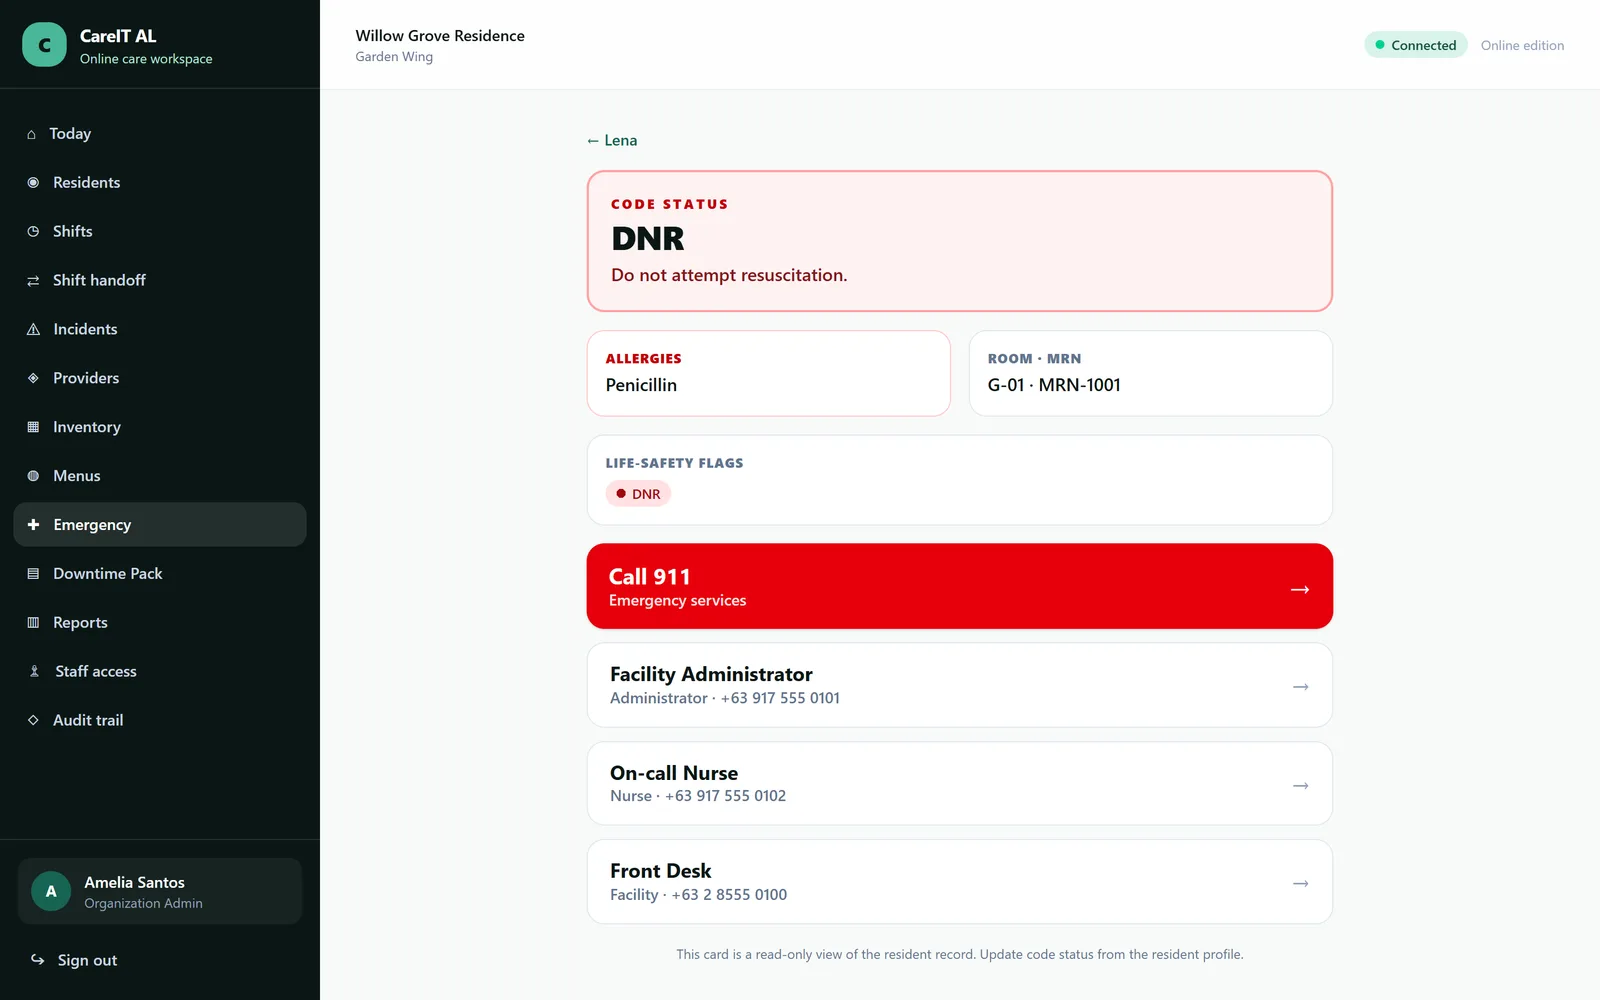Click the Inventory grid icon
The height and width of the screenshot is (1000, 1600).
coord(33,427)
